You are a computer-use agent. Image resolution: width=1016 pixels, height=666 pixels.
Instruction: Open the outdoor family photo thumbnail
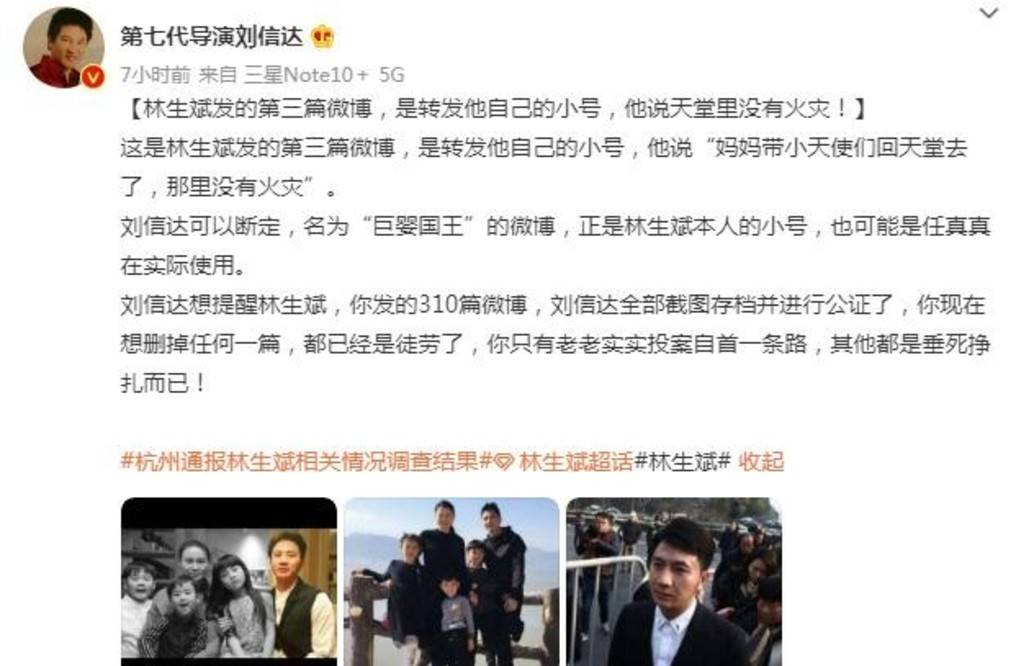coord(452,581)
